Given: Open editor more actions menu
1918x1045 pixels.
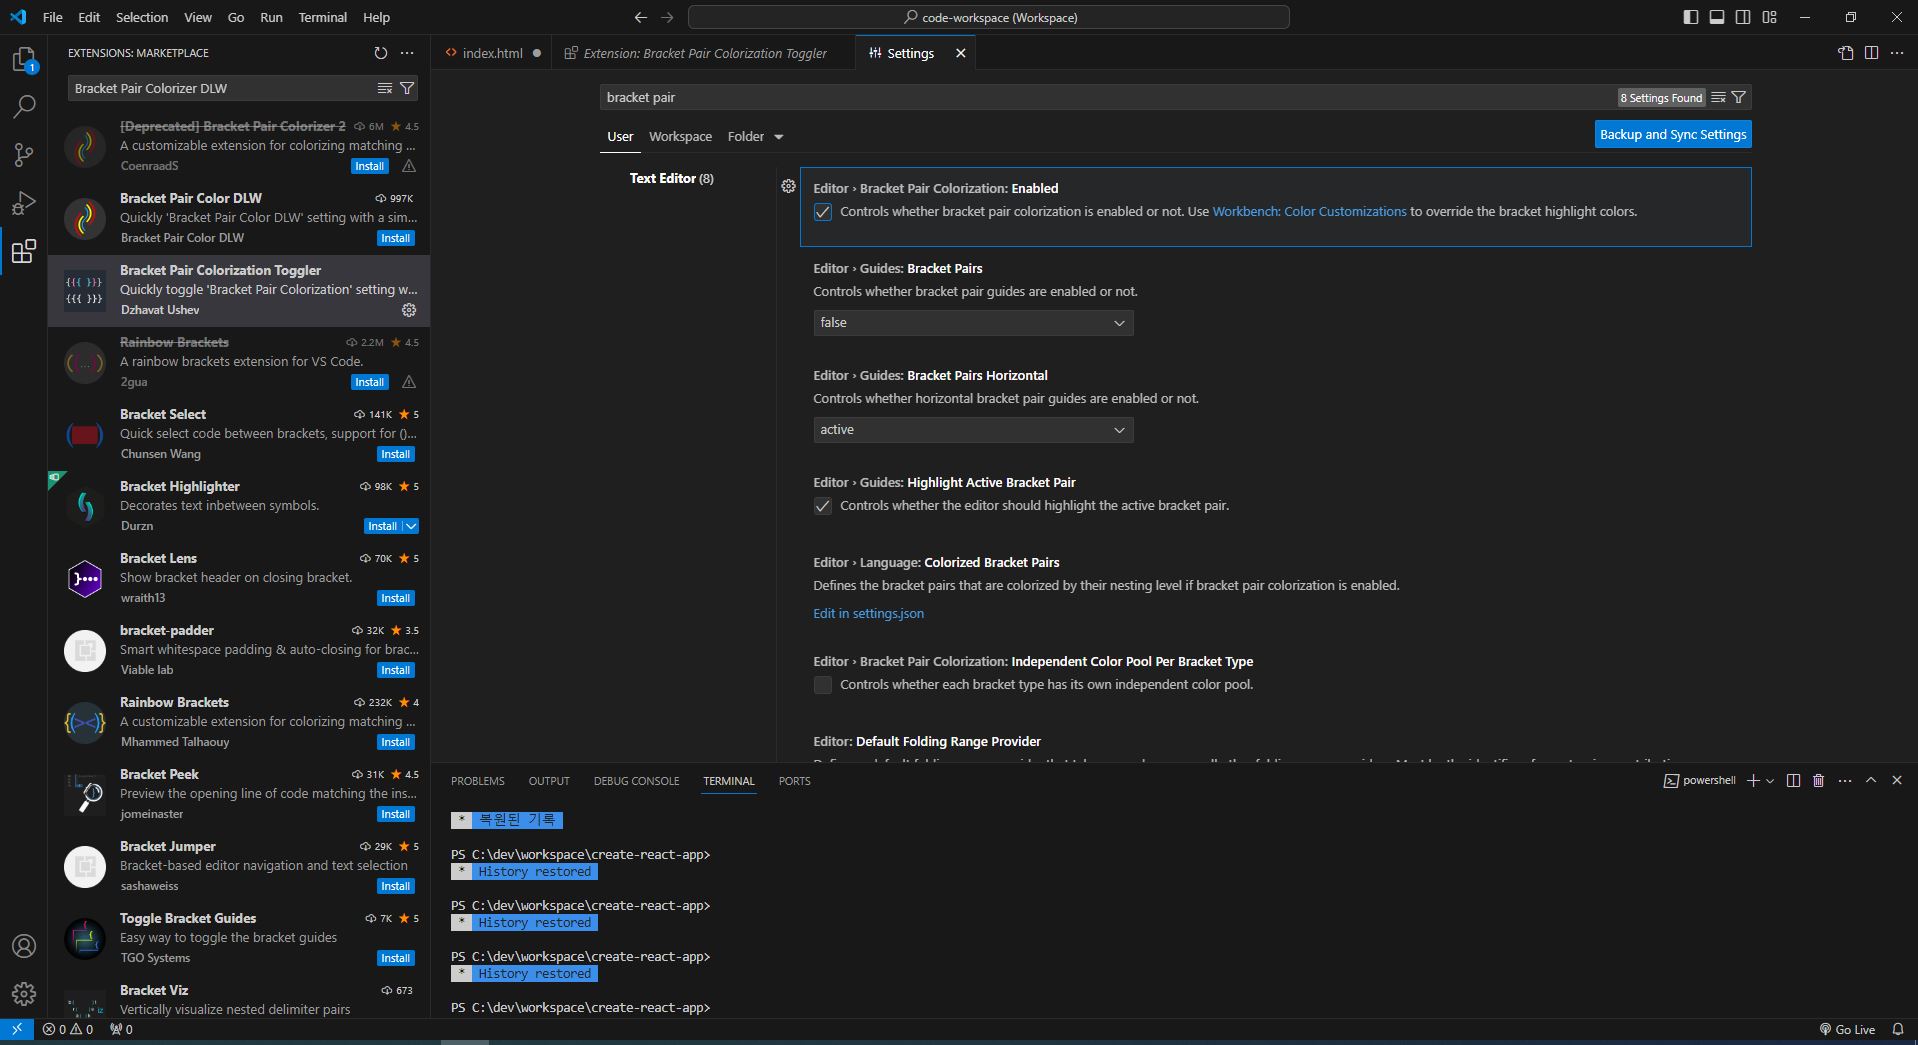Looking at the screenshot, I should tap(1897, 53).
